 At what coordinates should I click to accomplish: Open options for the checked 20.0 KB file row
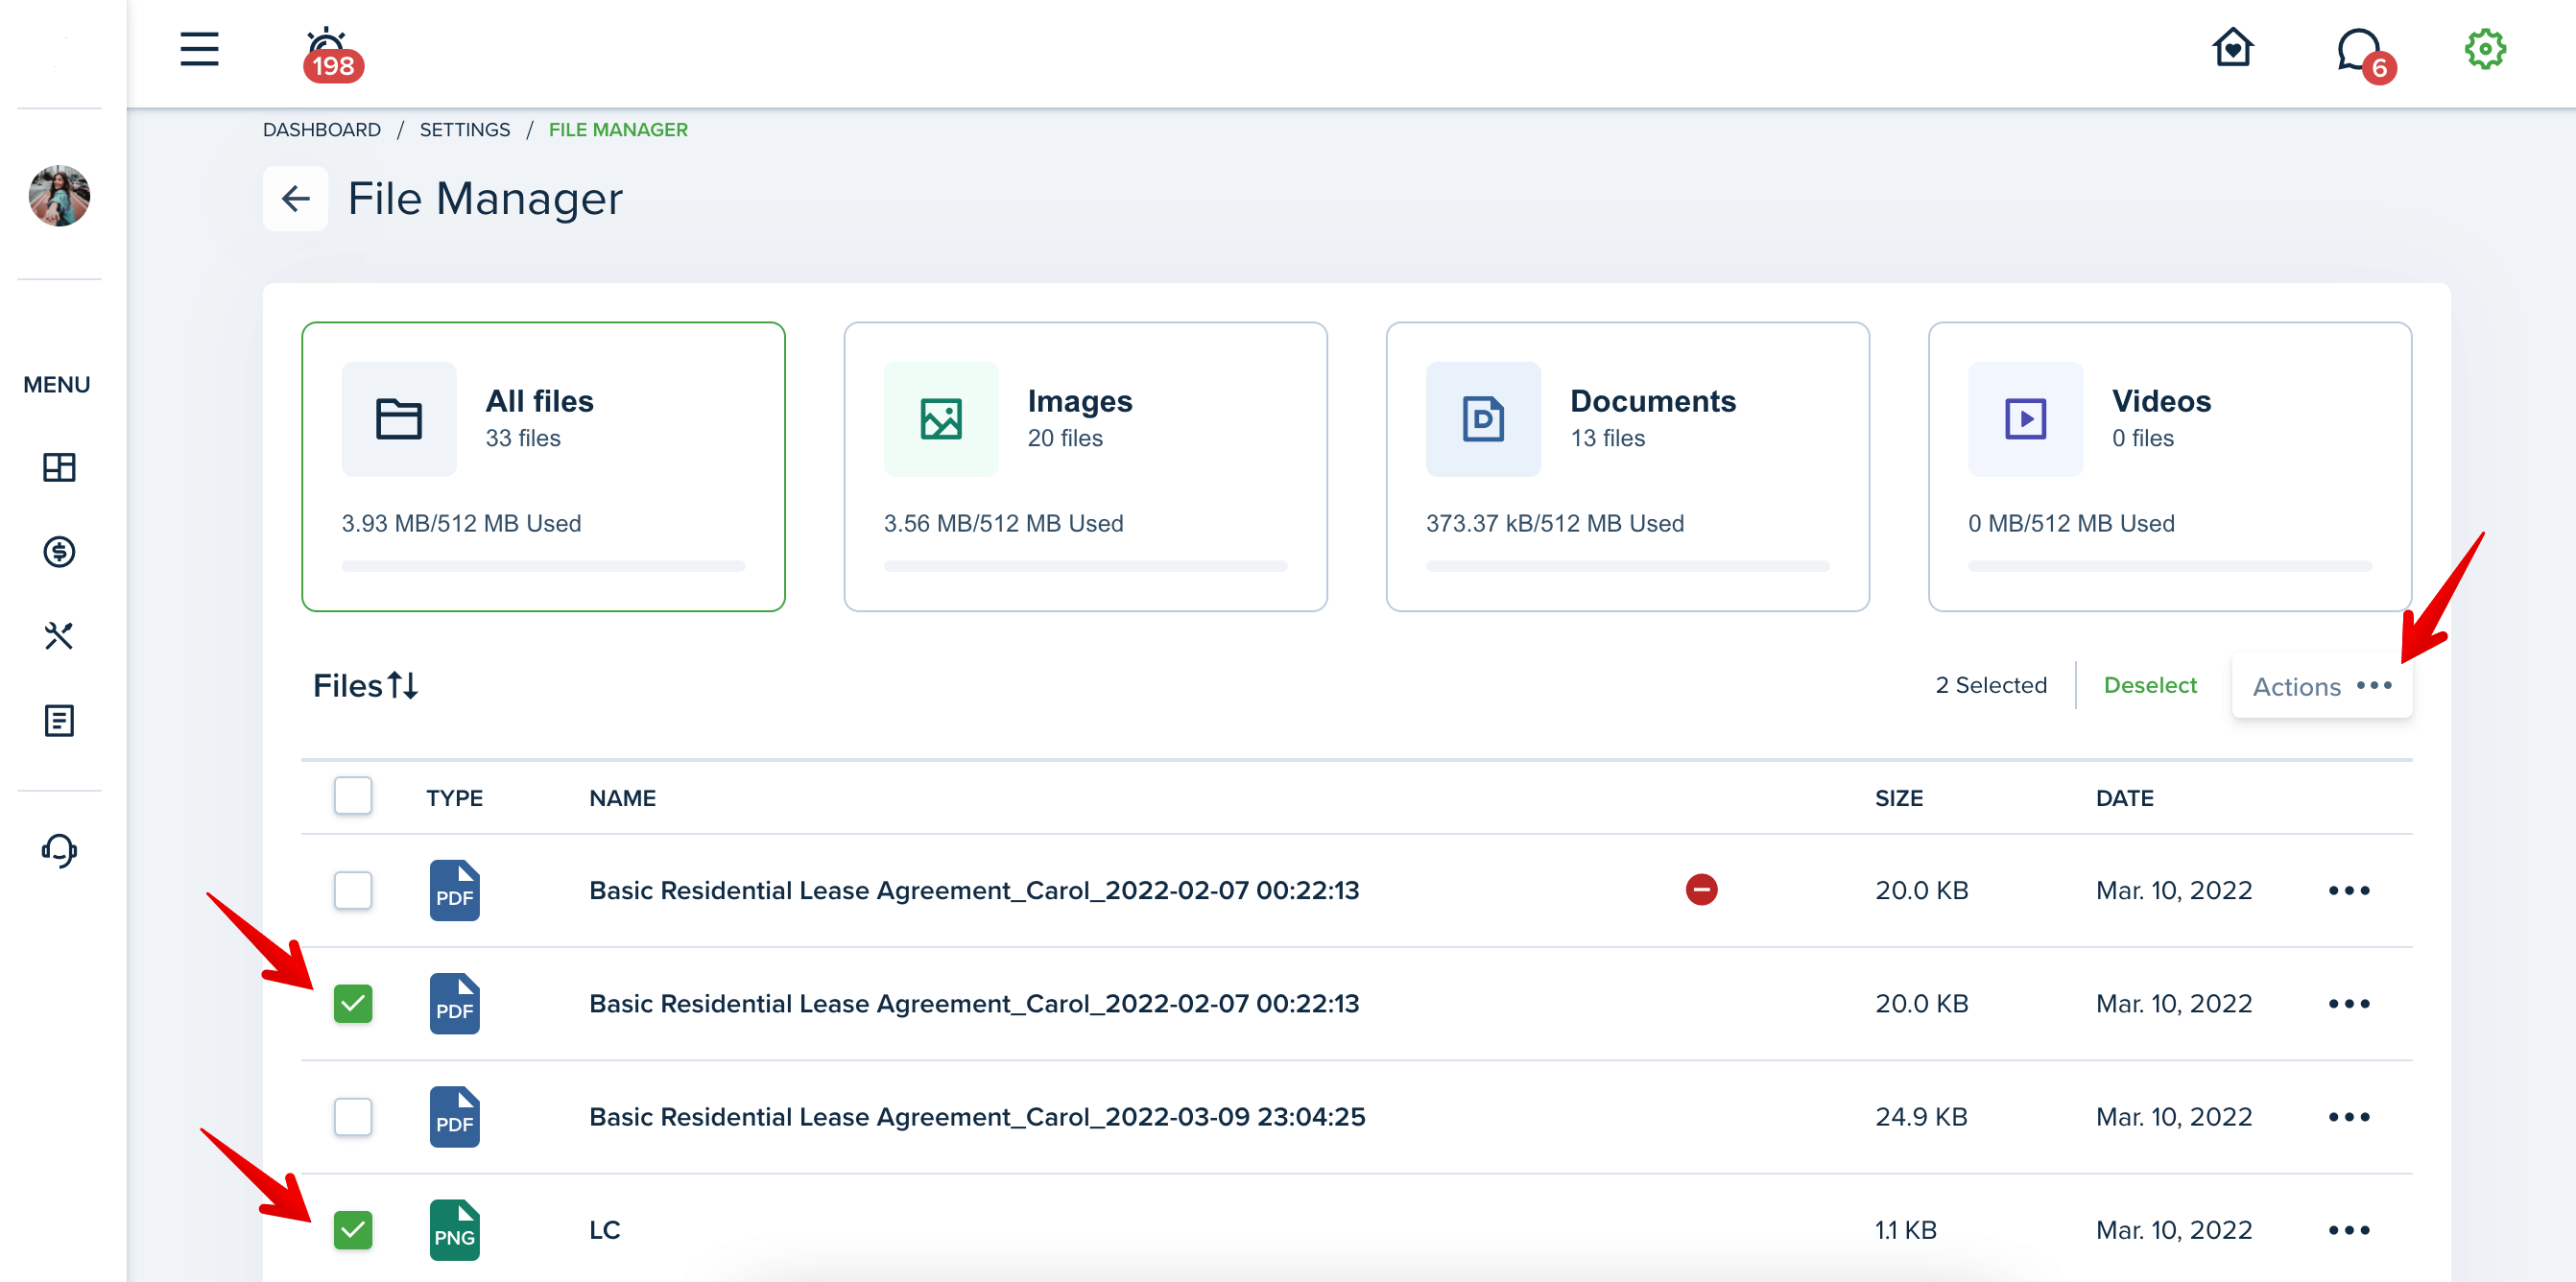[2348, 1003]
